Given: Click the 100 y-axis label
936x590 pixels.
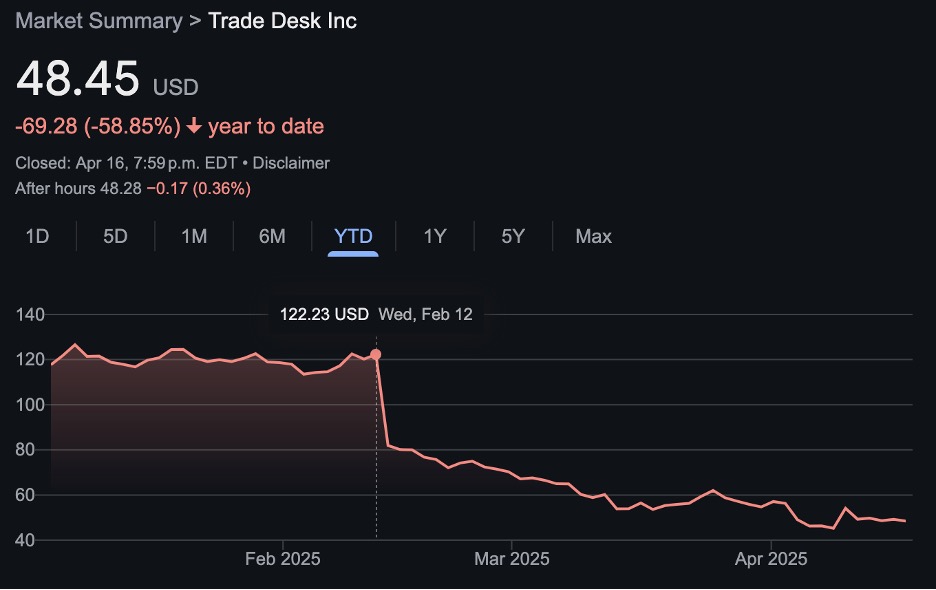Looking at the screenshot, I should point(30,405).
